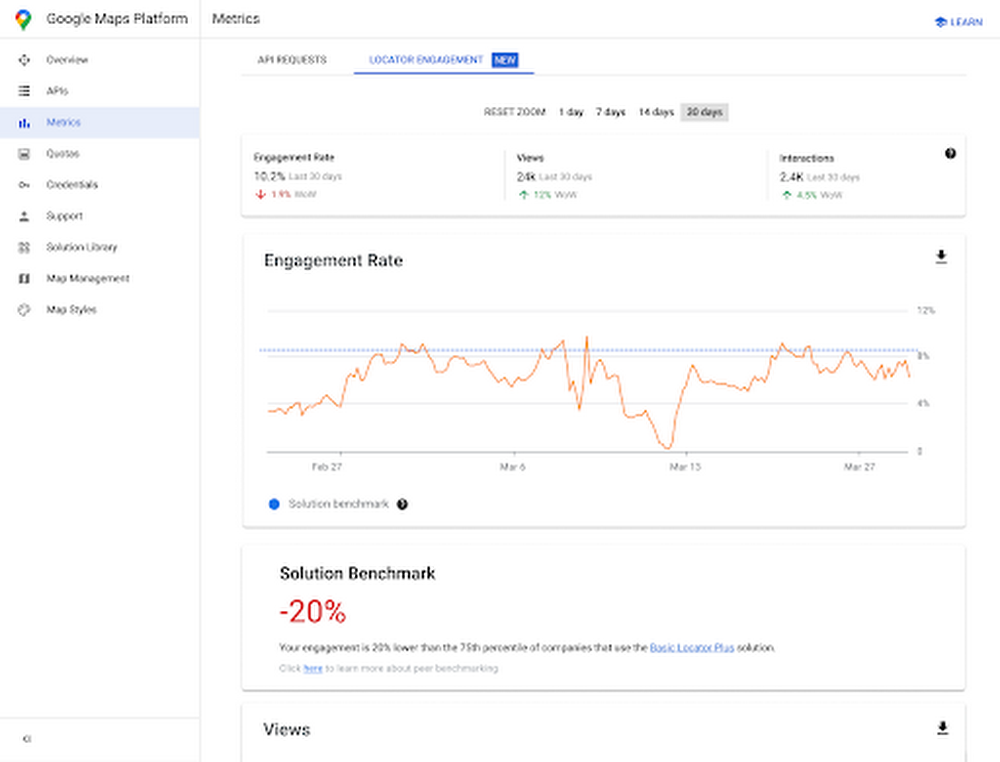Select the 7 days time range
The image size is (1000, 762).
pyautogui.click(x=612, y=112)
